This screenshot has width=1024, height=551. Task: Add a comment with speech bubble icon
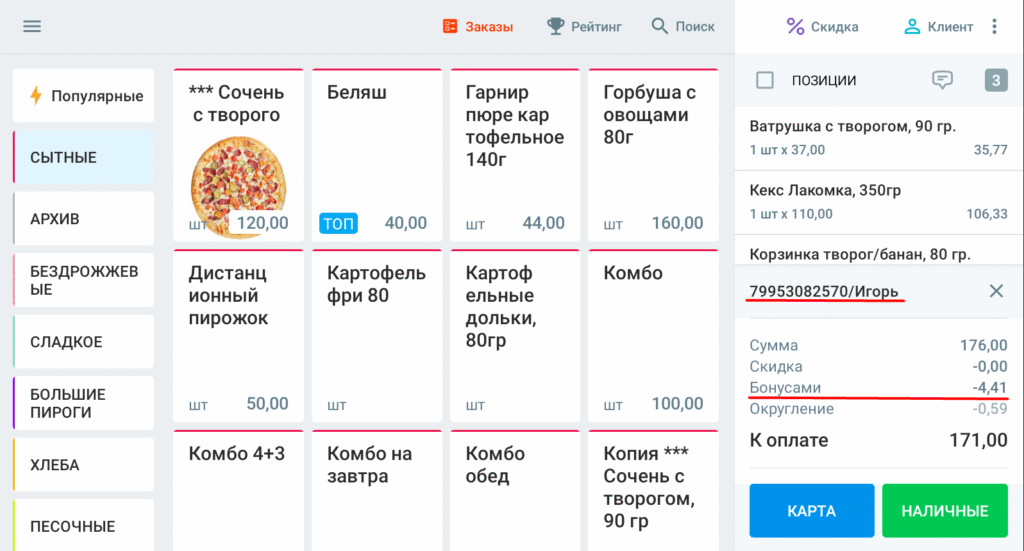pos(942,80)
